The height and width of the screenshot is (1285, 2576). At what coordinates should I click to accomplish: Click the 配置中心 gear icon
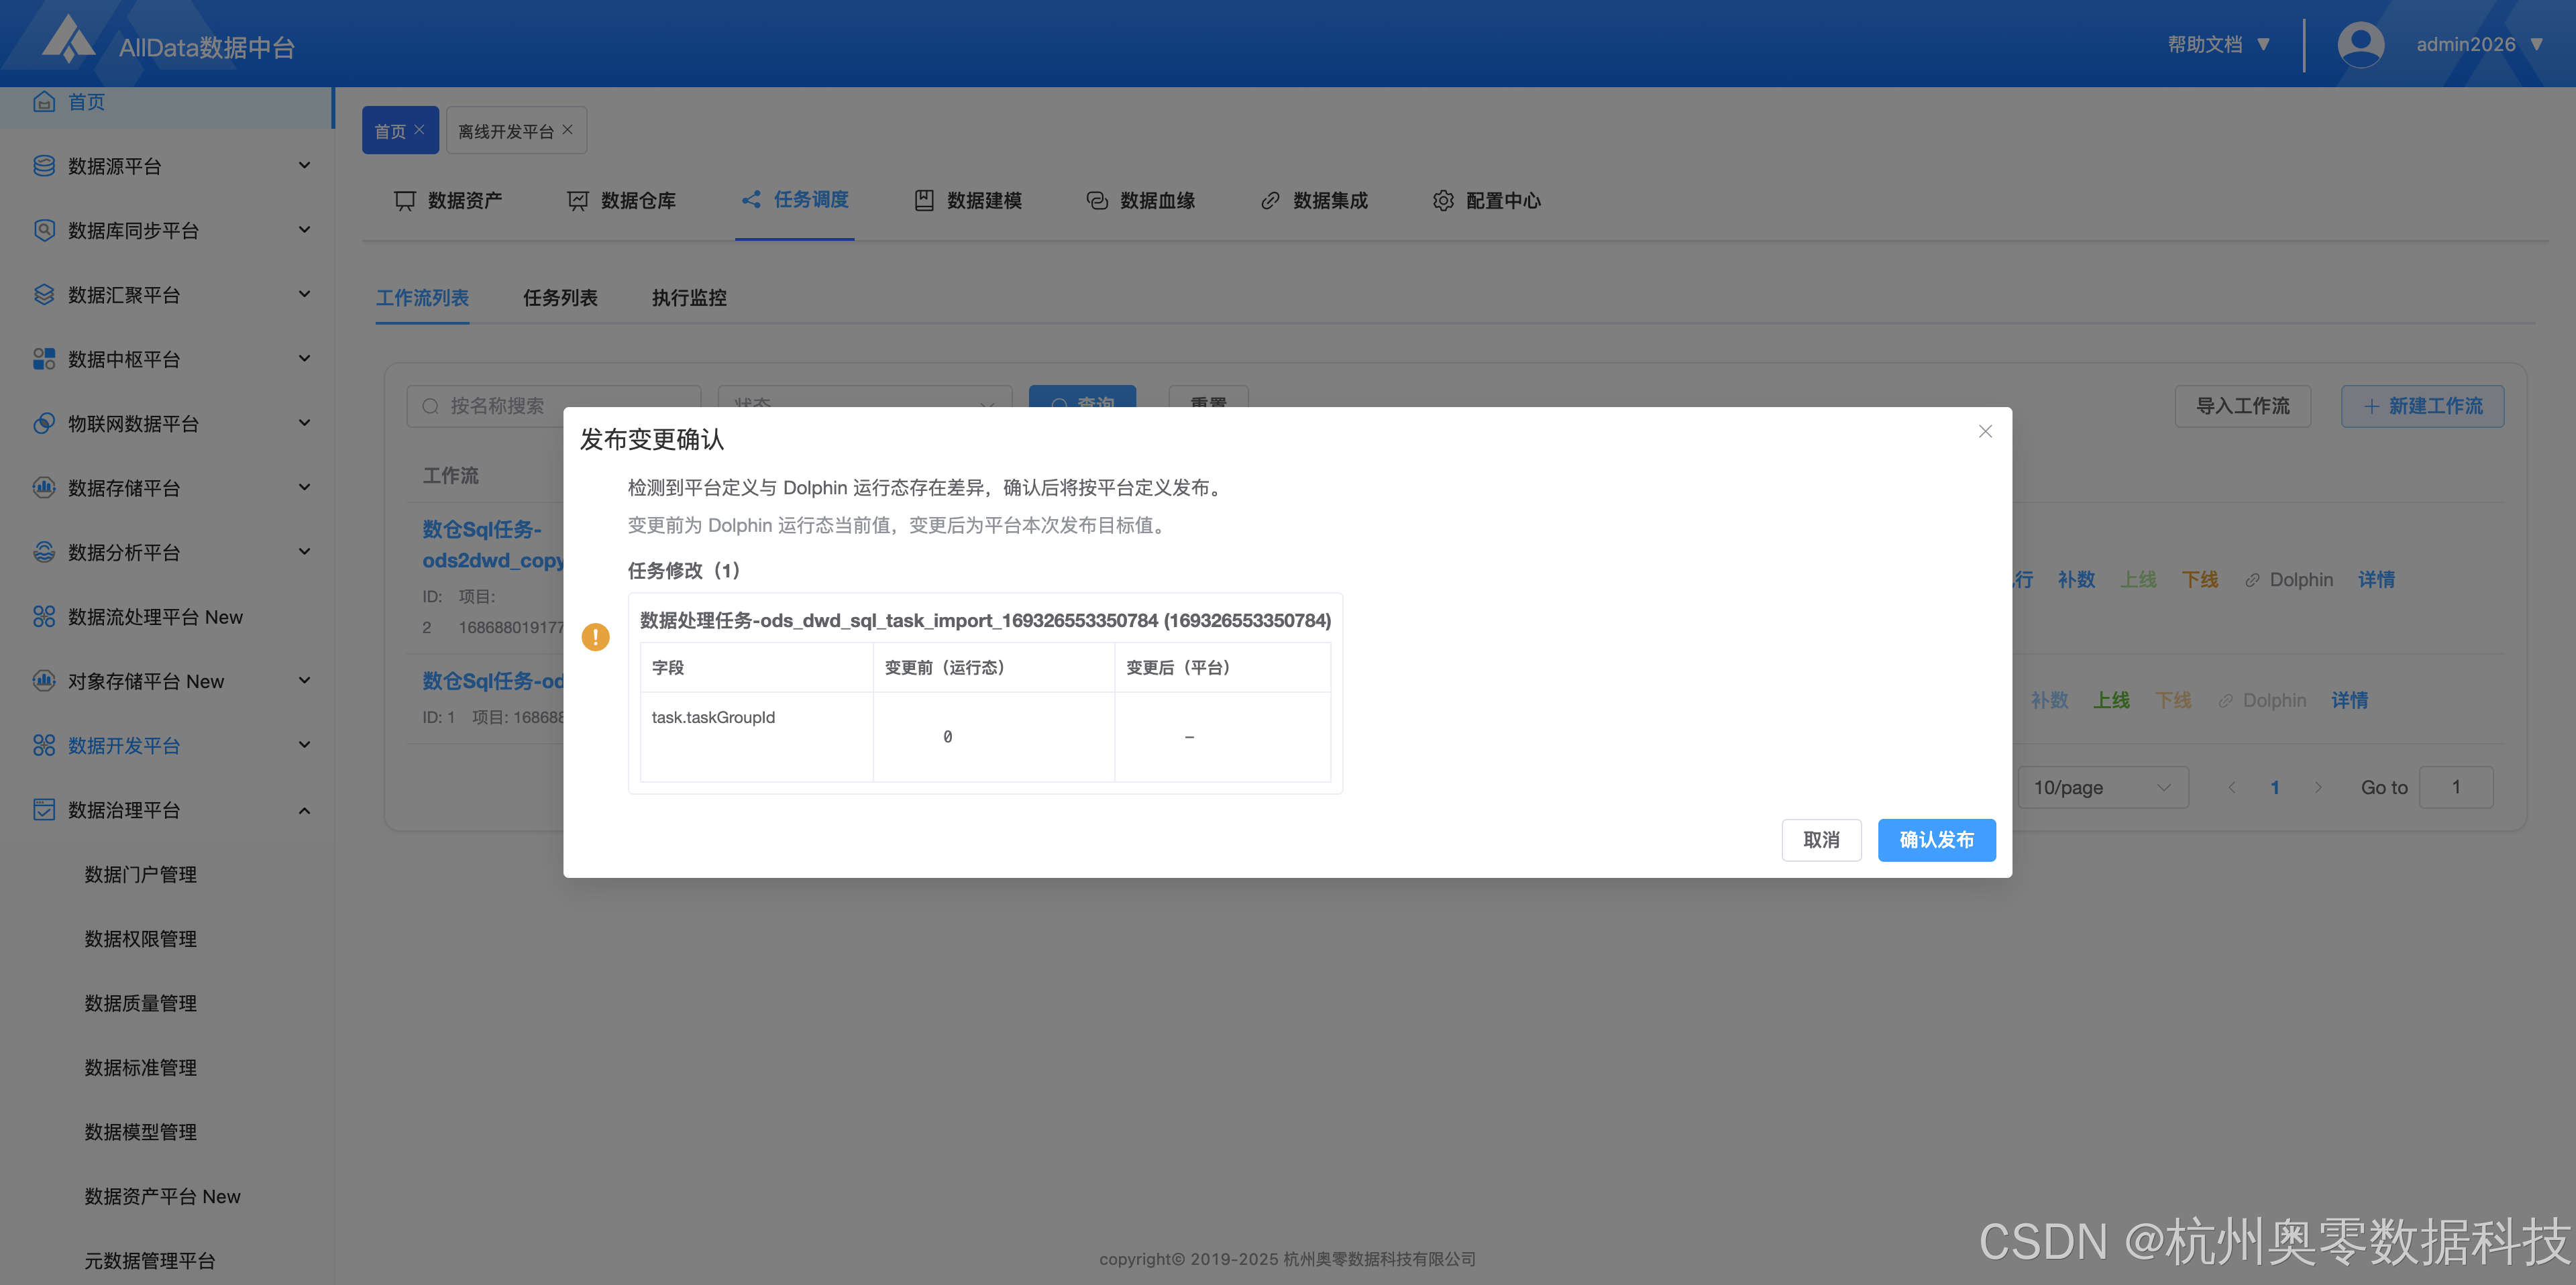coord(1443,201)
